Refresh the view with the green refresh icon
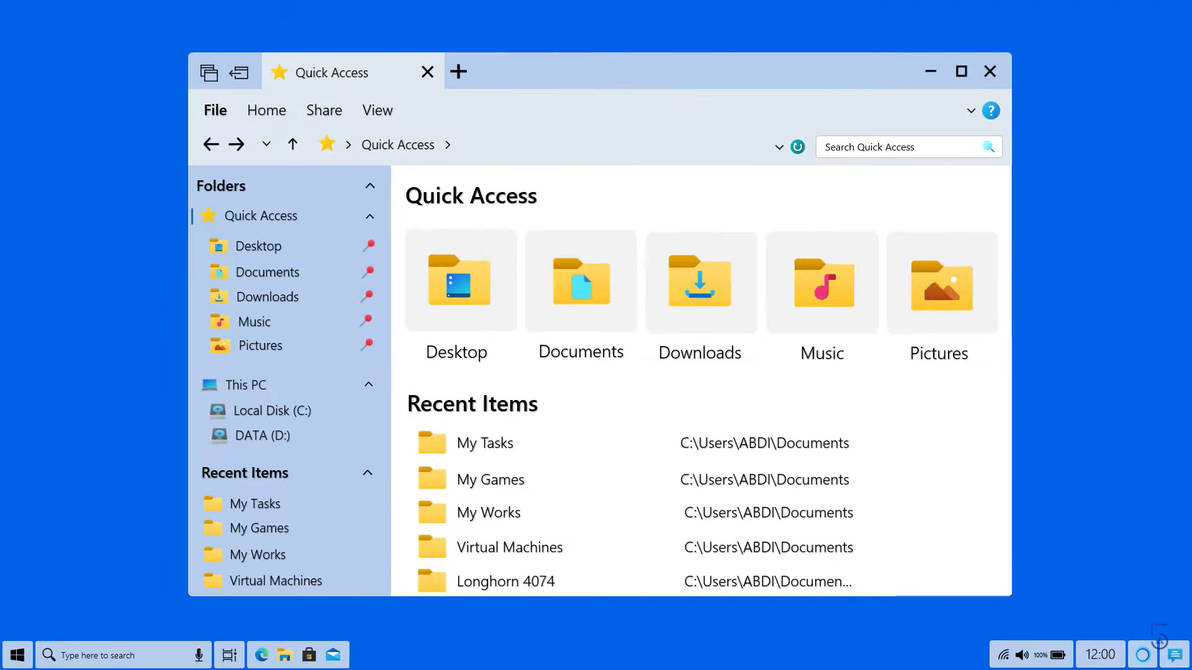1192x670 pixels. click(x=797, y=147)
